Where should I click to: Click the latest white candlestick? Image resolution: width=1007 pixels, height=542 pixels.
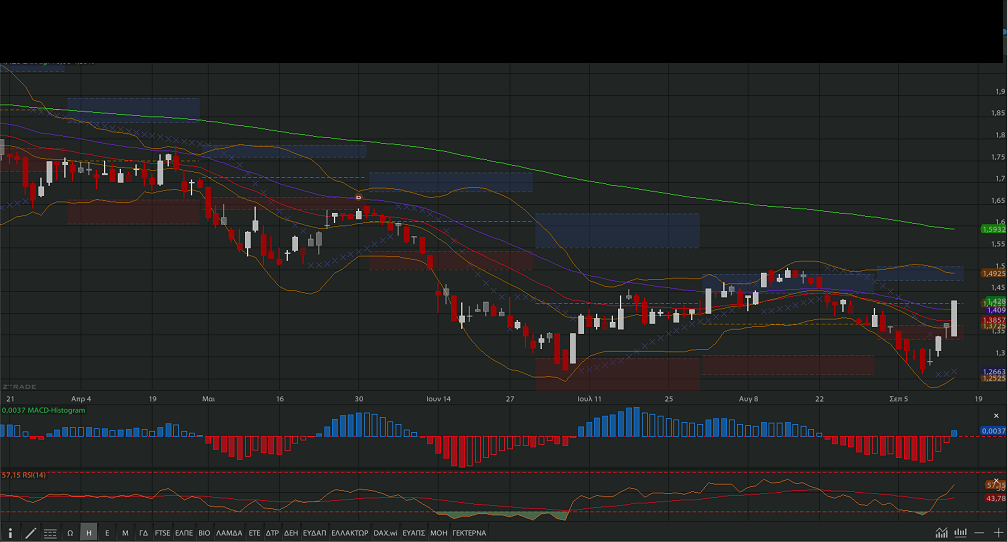(x=954, y=319)
